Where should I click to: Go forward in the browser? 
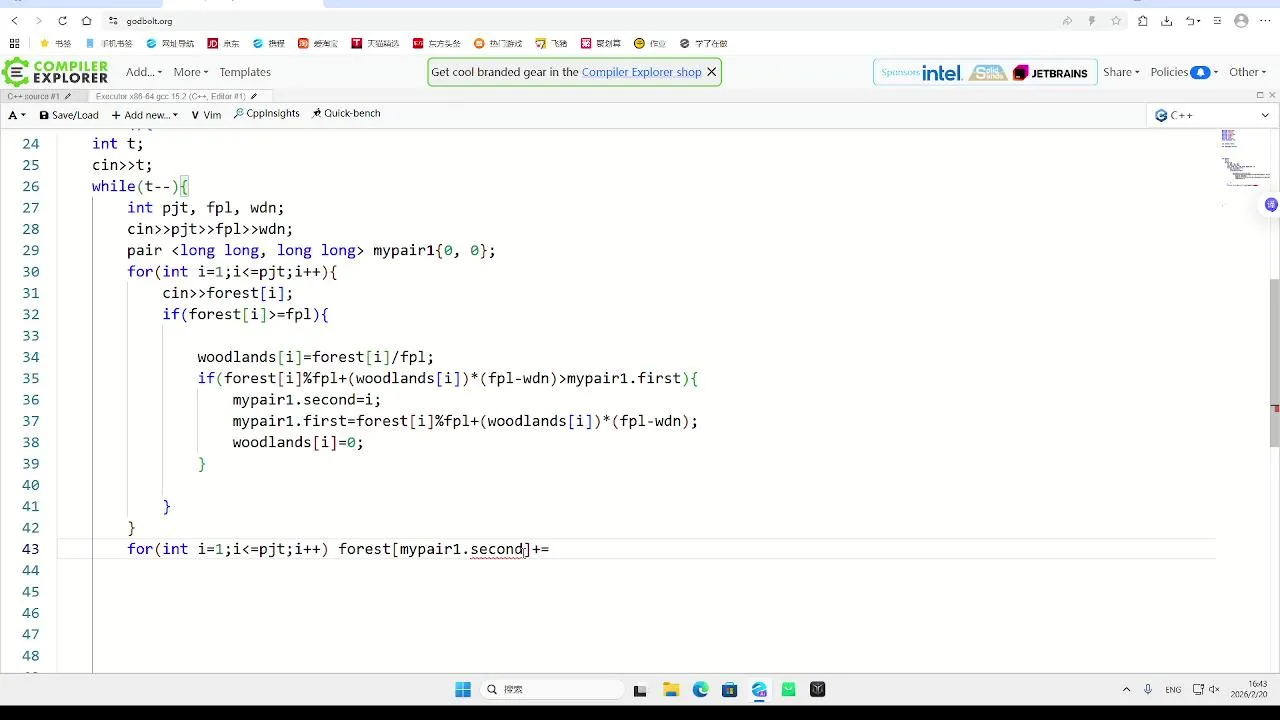(38, 21)
